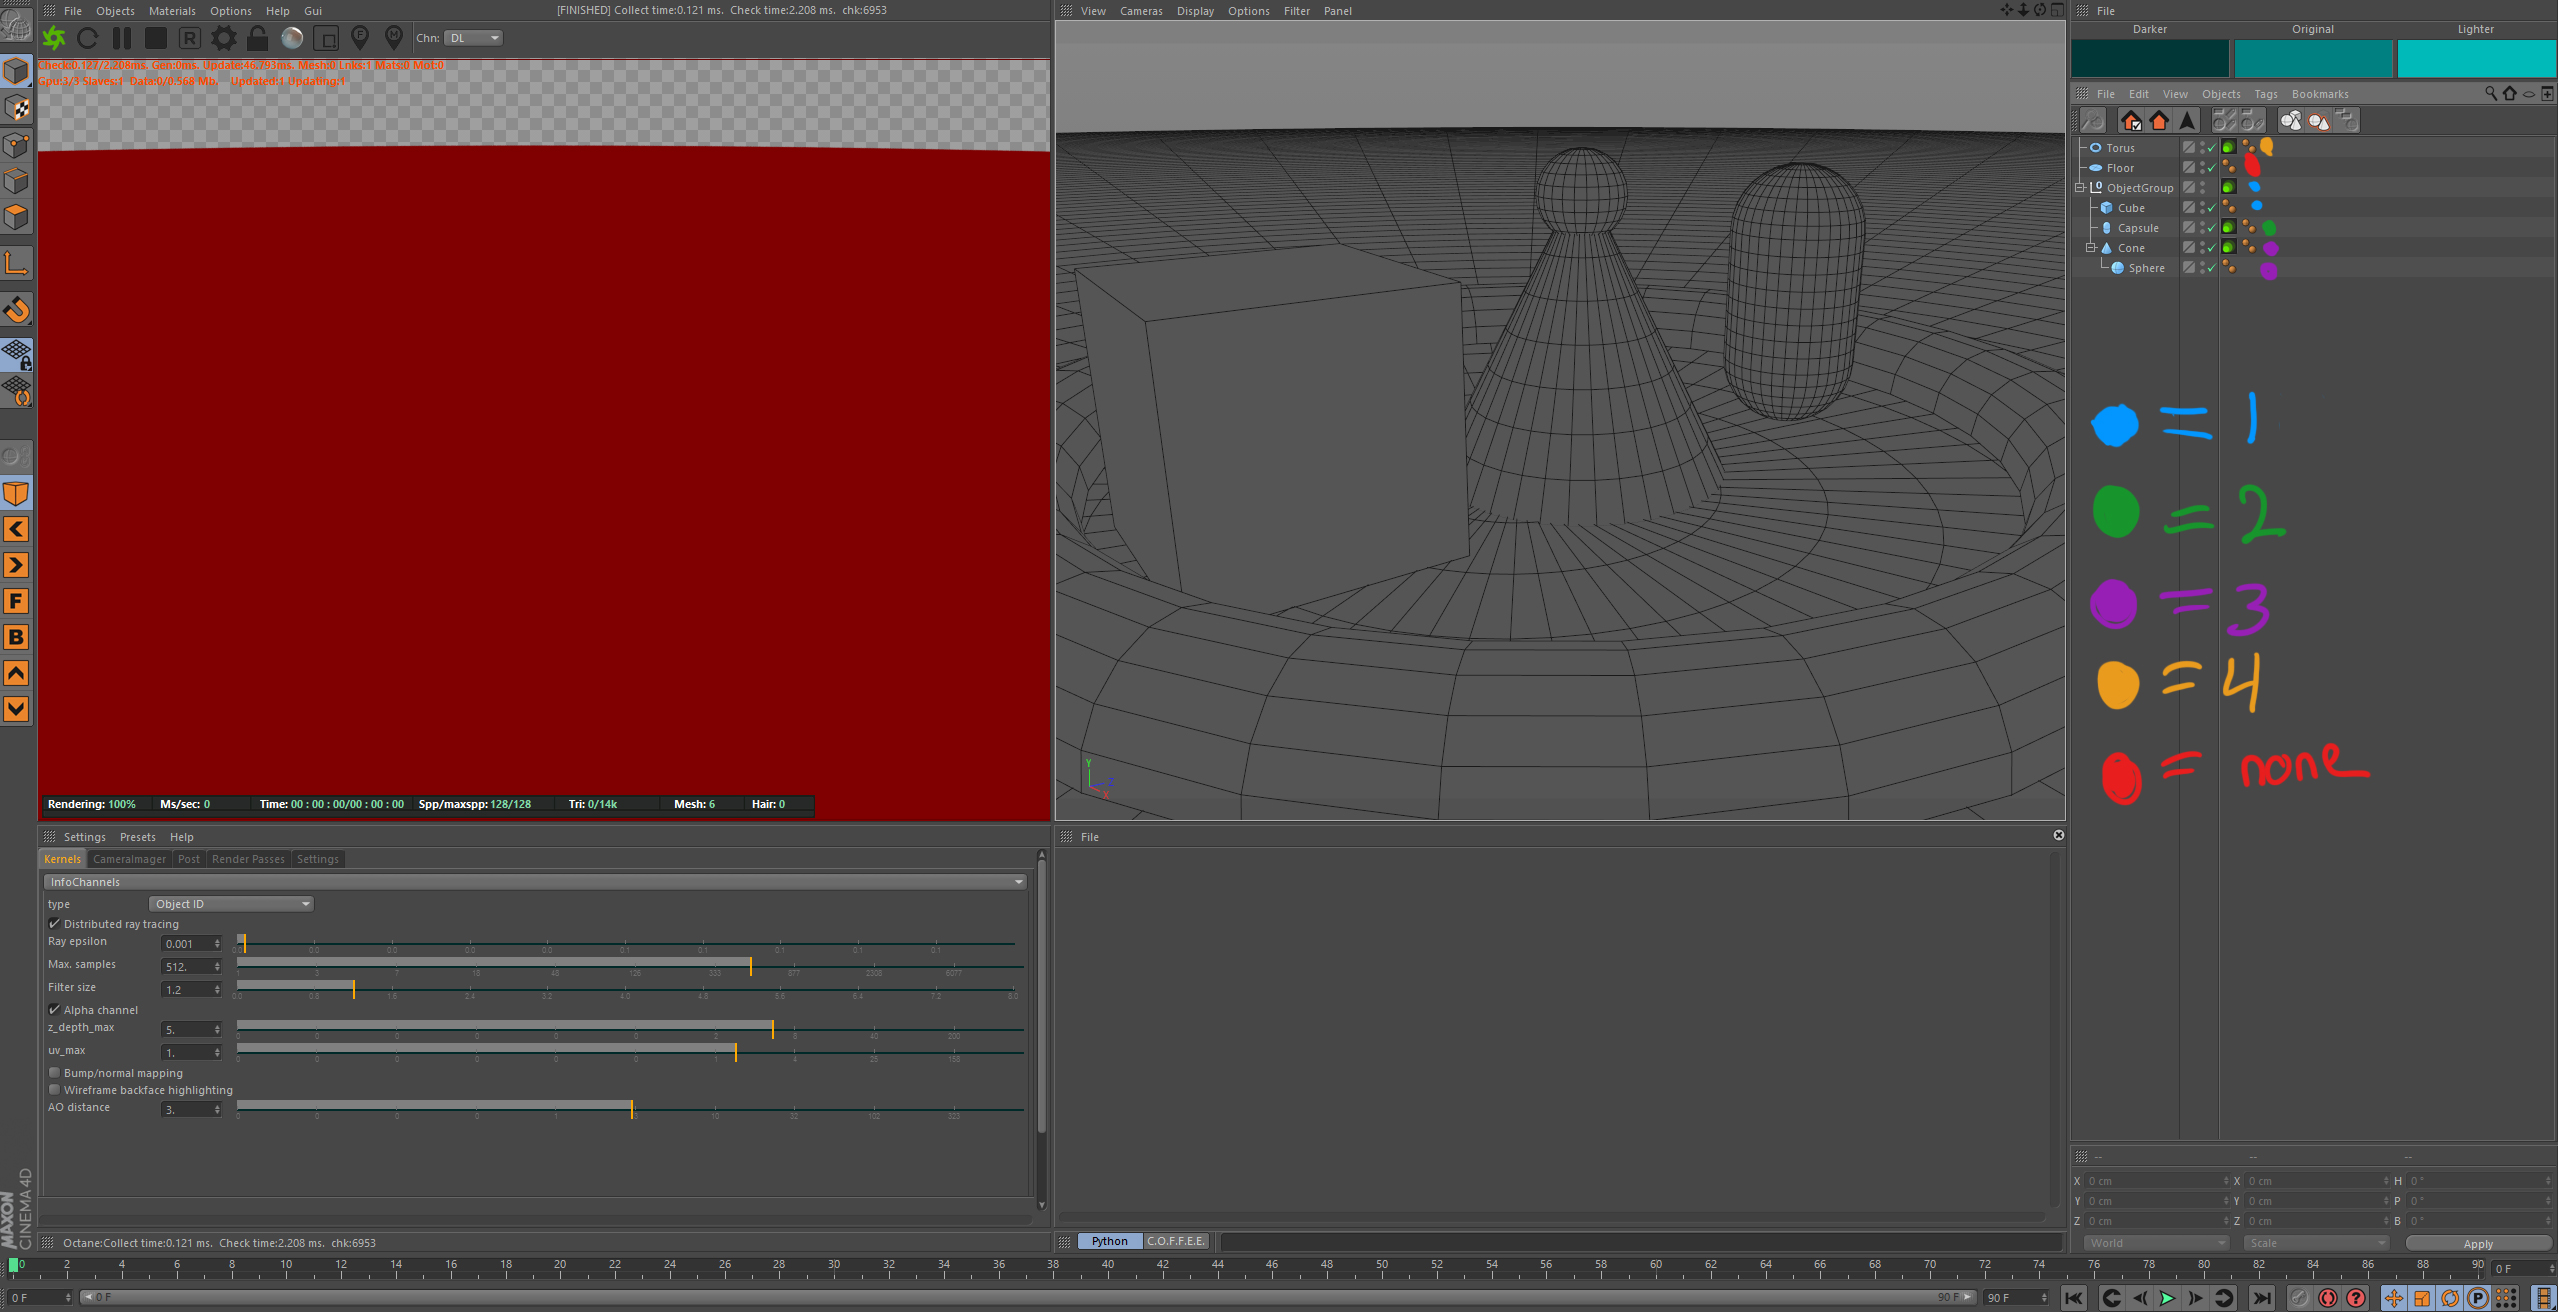Uncheck the Alpha channel option
This screenshot has height=1312, width=2558.
point(55,1010)
